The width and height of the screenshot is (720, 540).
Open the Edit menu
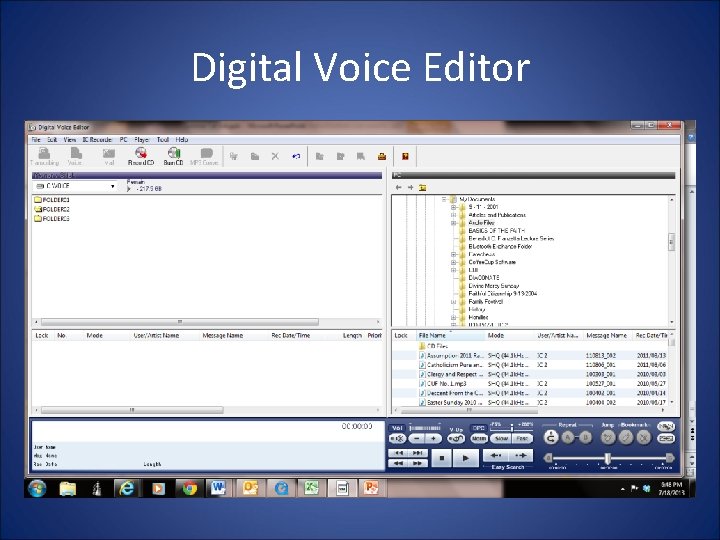coord(52,140)
